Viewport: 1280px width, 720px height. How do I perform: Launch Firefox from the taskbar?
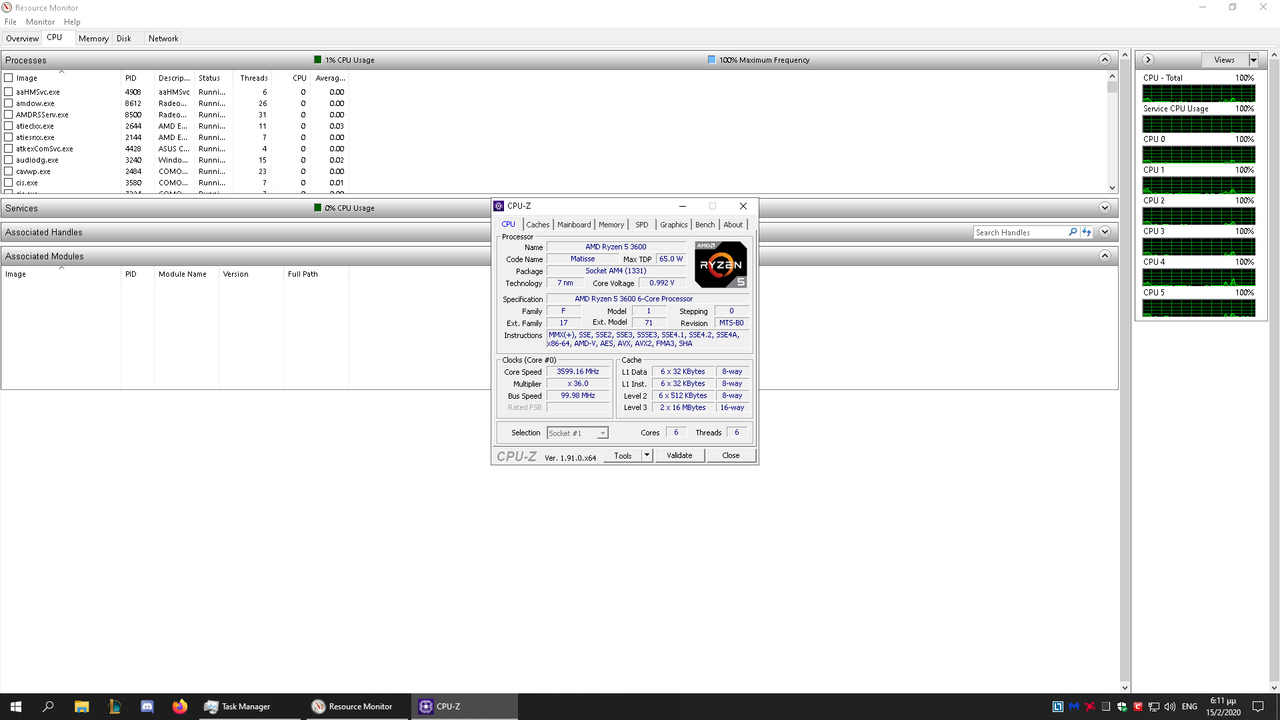(x=179, y=706)
